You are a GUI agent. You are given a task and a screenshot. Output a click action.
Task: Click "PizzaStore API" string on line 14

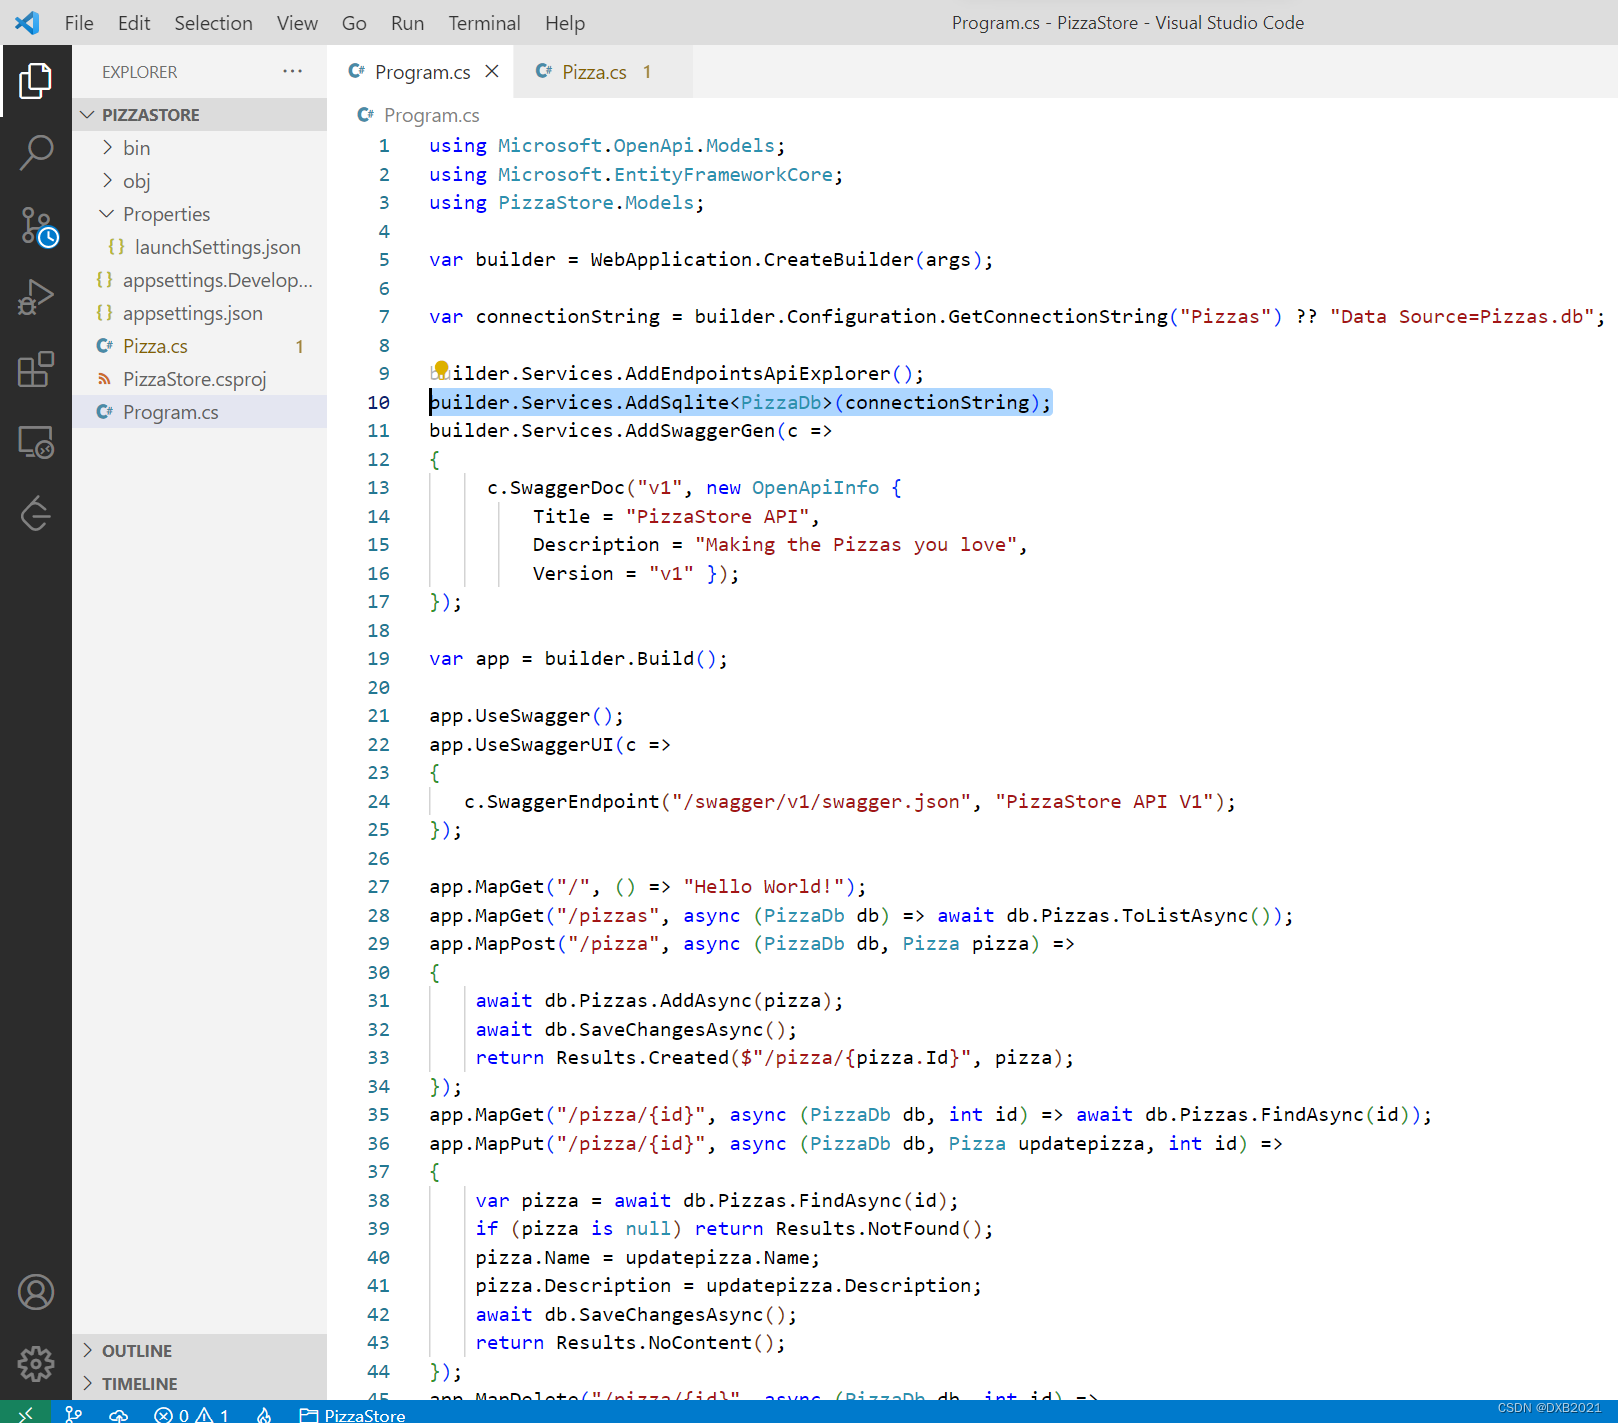click(x=717, y=517)
